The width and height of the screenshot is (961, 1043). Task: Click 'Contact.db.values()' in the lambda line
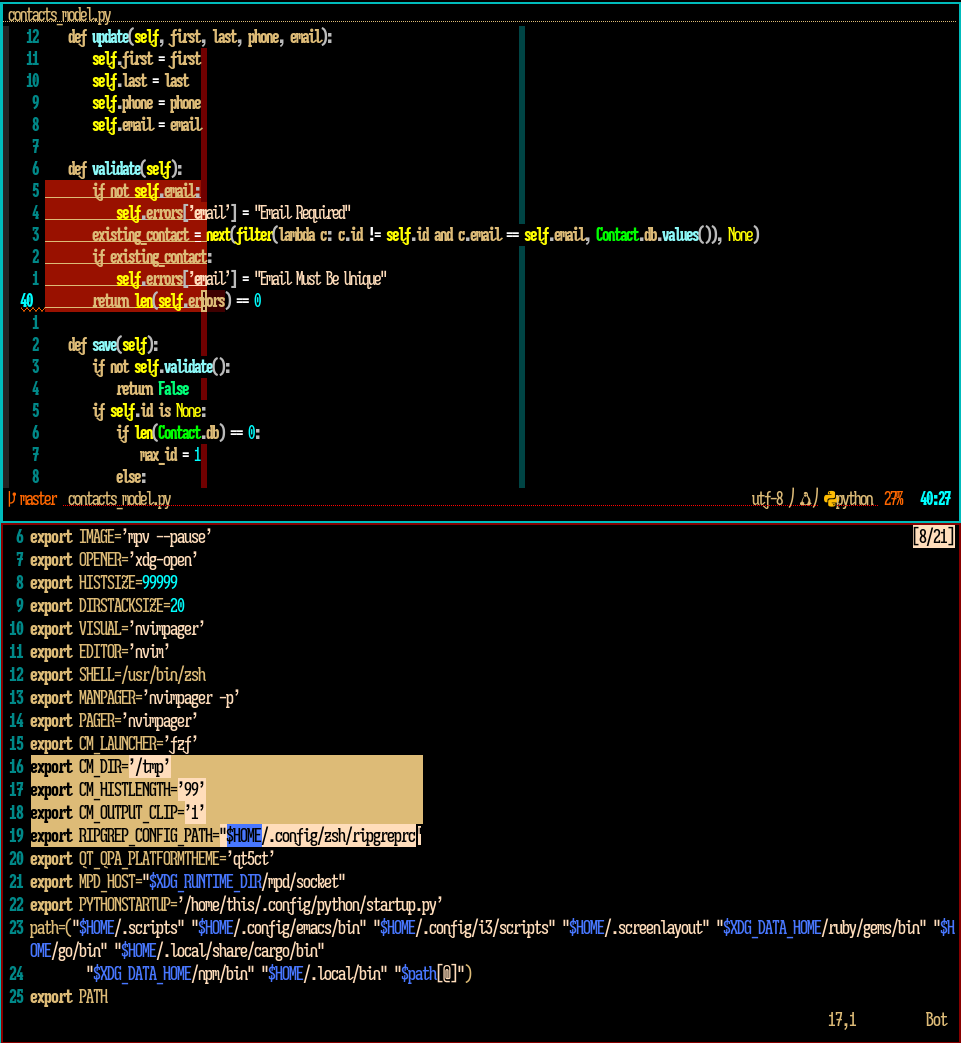coord(656,235)
